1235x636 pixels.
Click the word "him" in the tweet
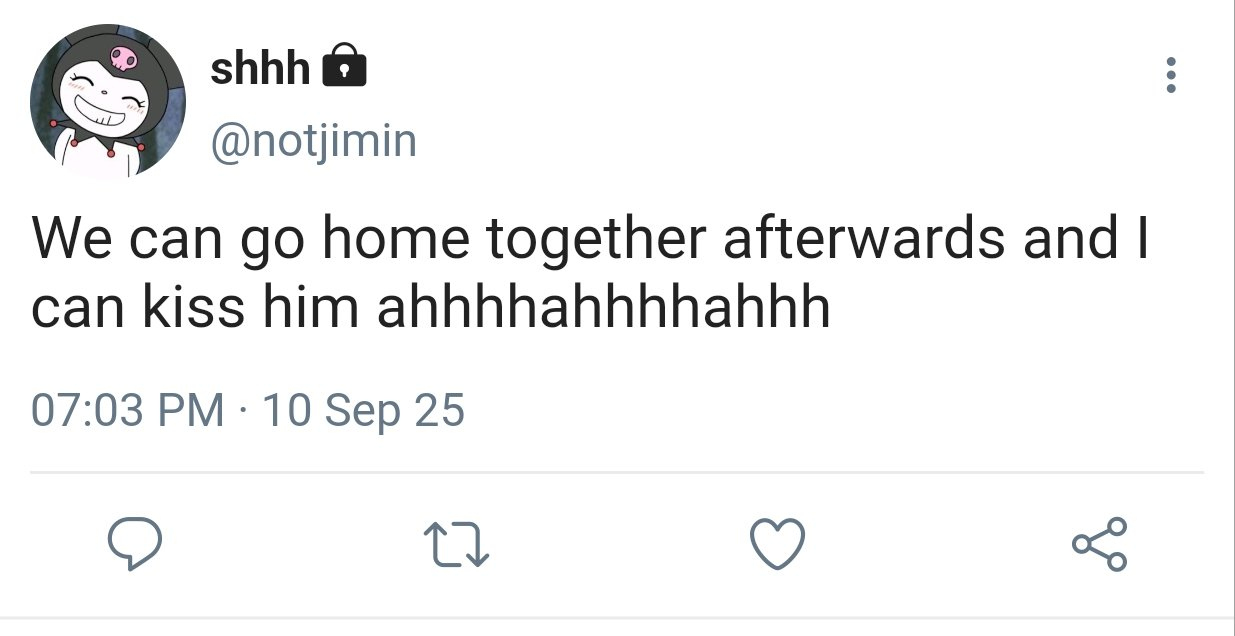click(310, 308)
